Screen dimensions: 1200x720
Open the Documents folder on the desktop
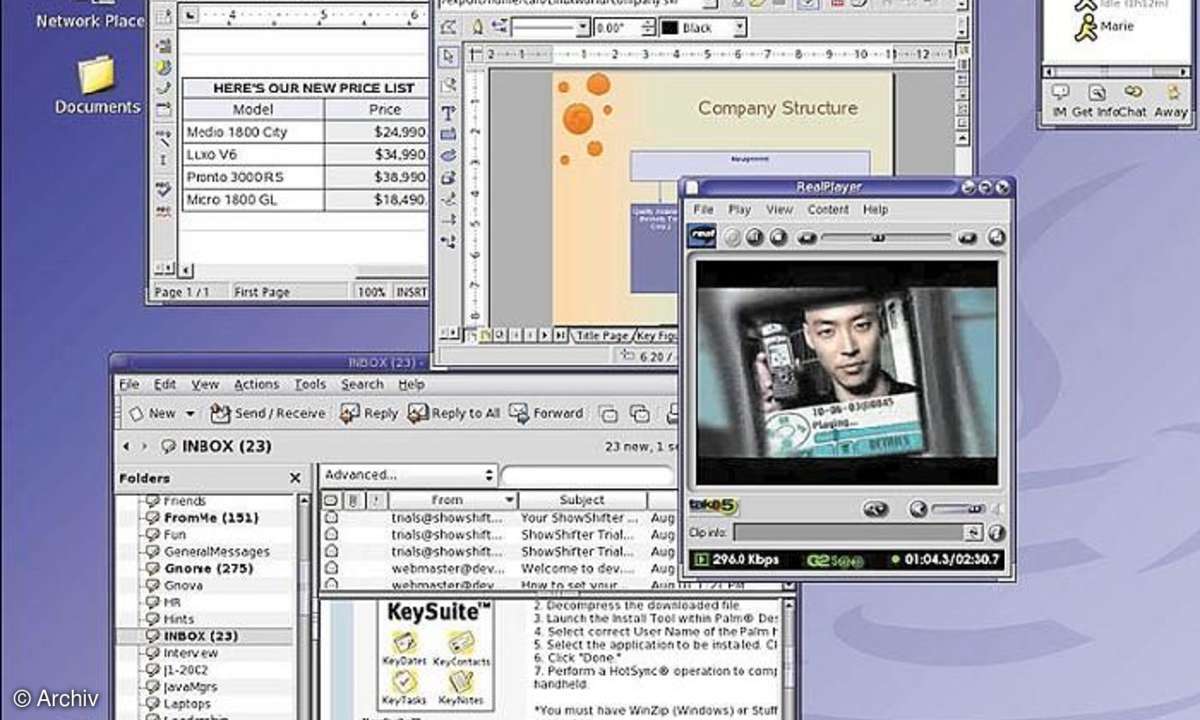pyautogui.click(x=97, y=85)
